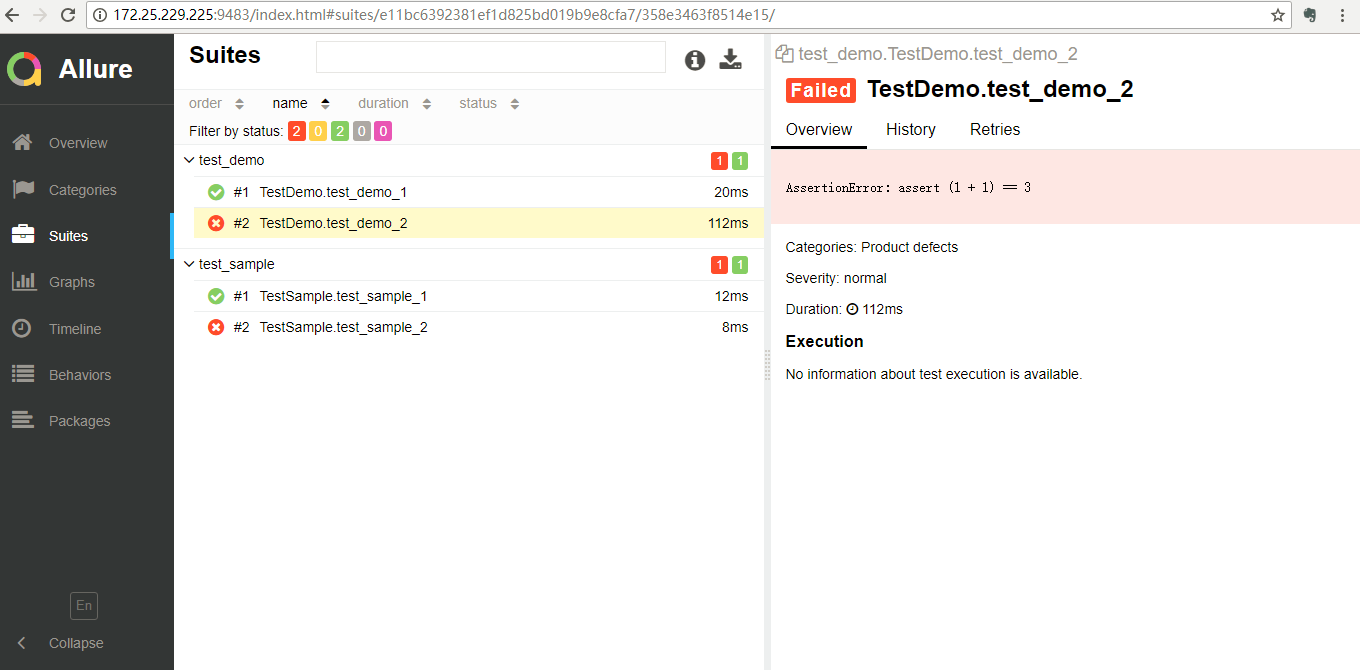This screenshot has height=670, width=1360.
Task: Open the Retries tab
Action: (994, 130)
